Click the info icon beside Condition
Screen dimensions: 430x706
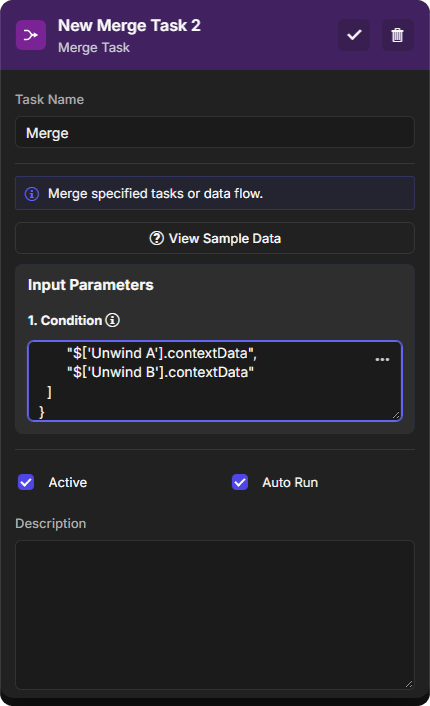click(x=113, y=320)
